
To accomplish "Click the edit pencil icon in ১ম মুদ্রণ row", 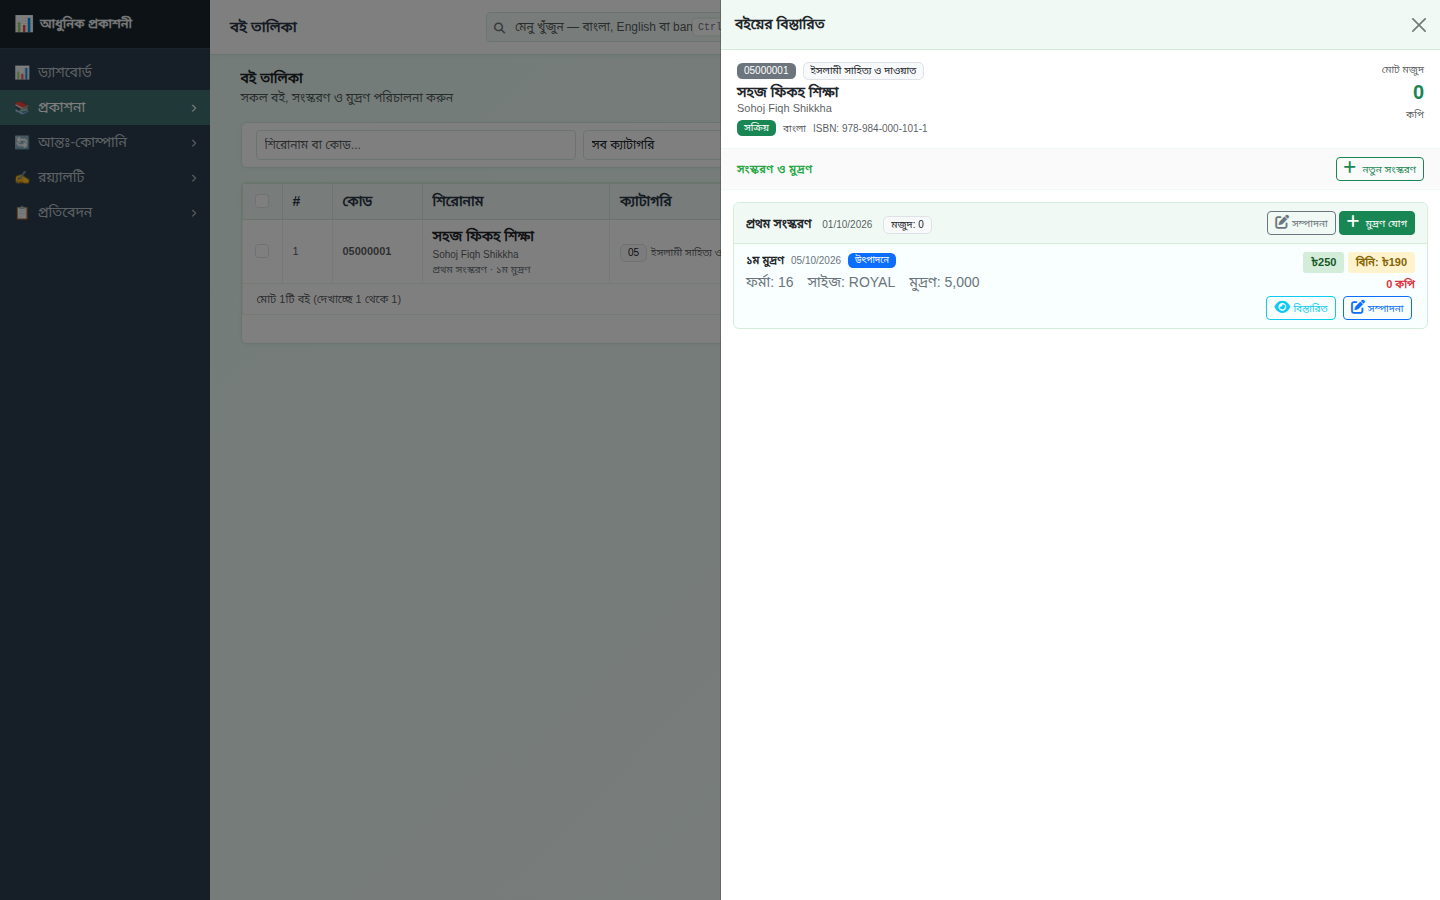I will coord(1357,307).
